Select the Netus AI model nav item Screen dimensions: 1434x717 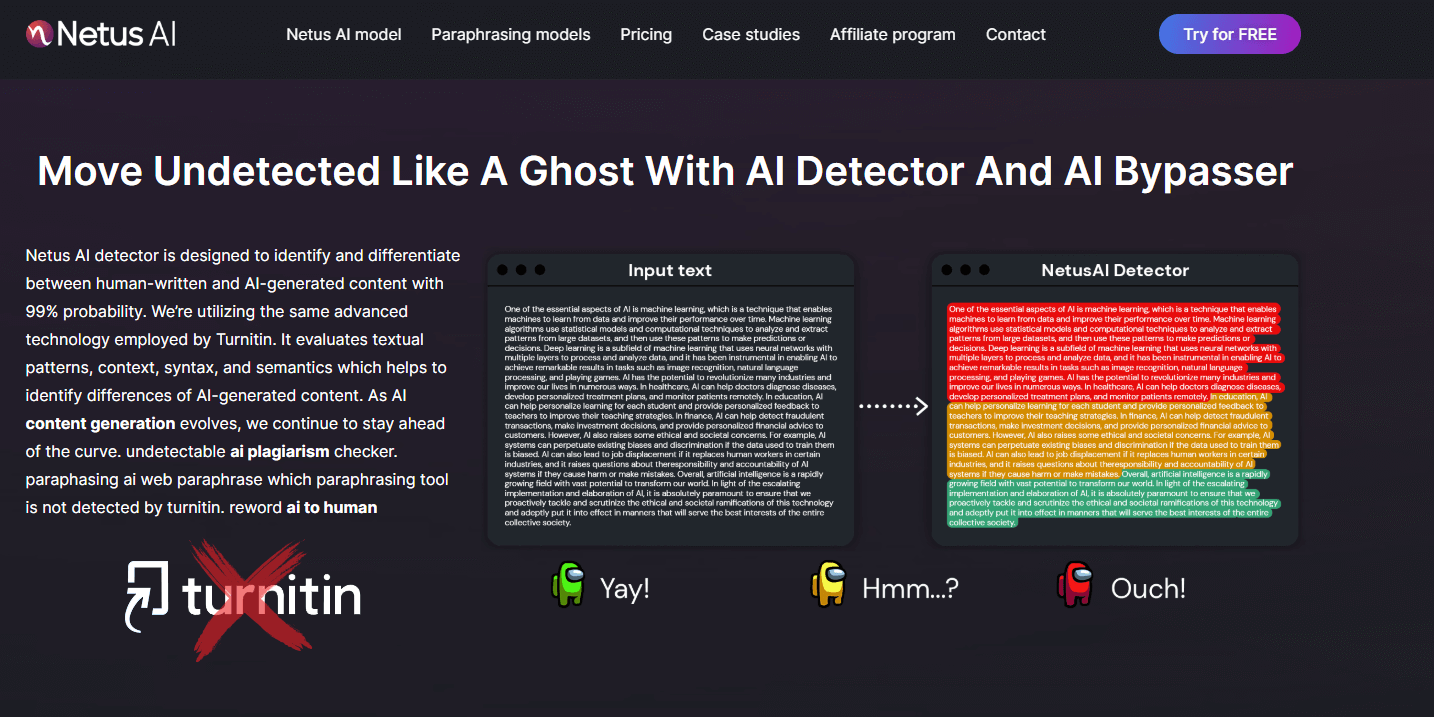click(343, 34)
